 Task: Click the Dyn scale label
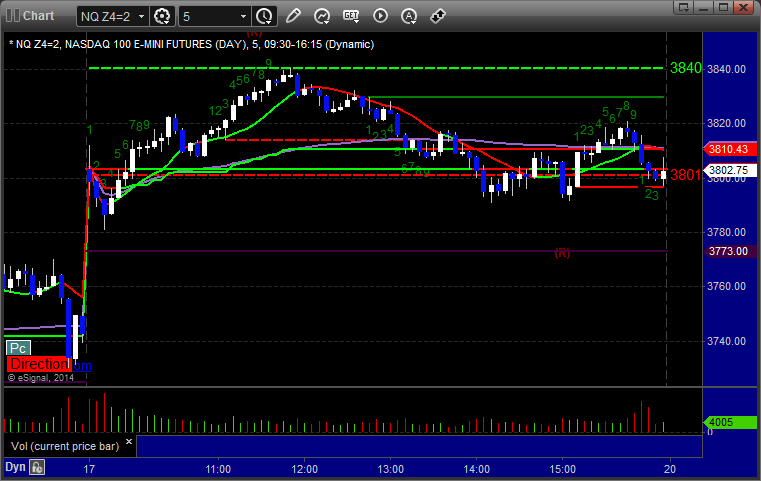pos(15,467)
